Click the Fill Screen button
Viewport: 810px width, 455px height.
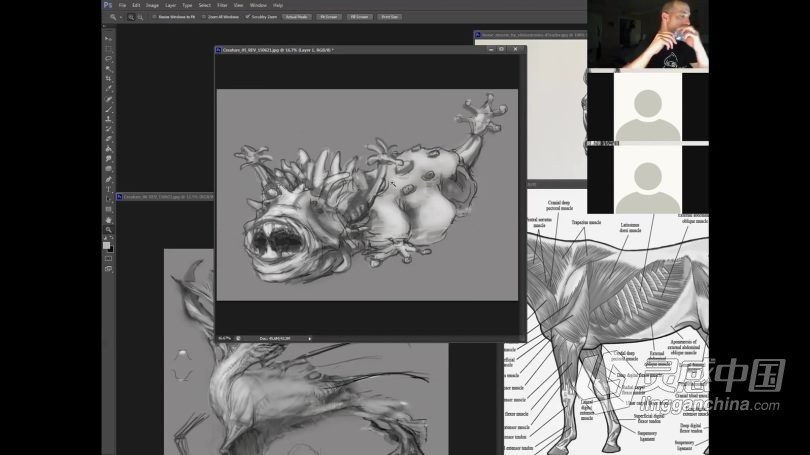[x=360, y=17]
